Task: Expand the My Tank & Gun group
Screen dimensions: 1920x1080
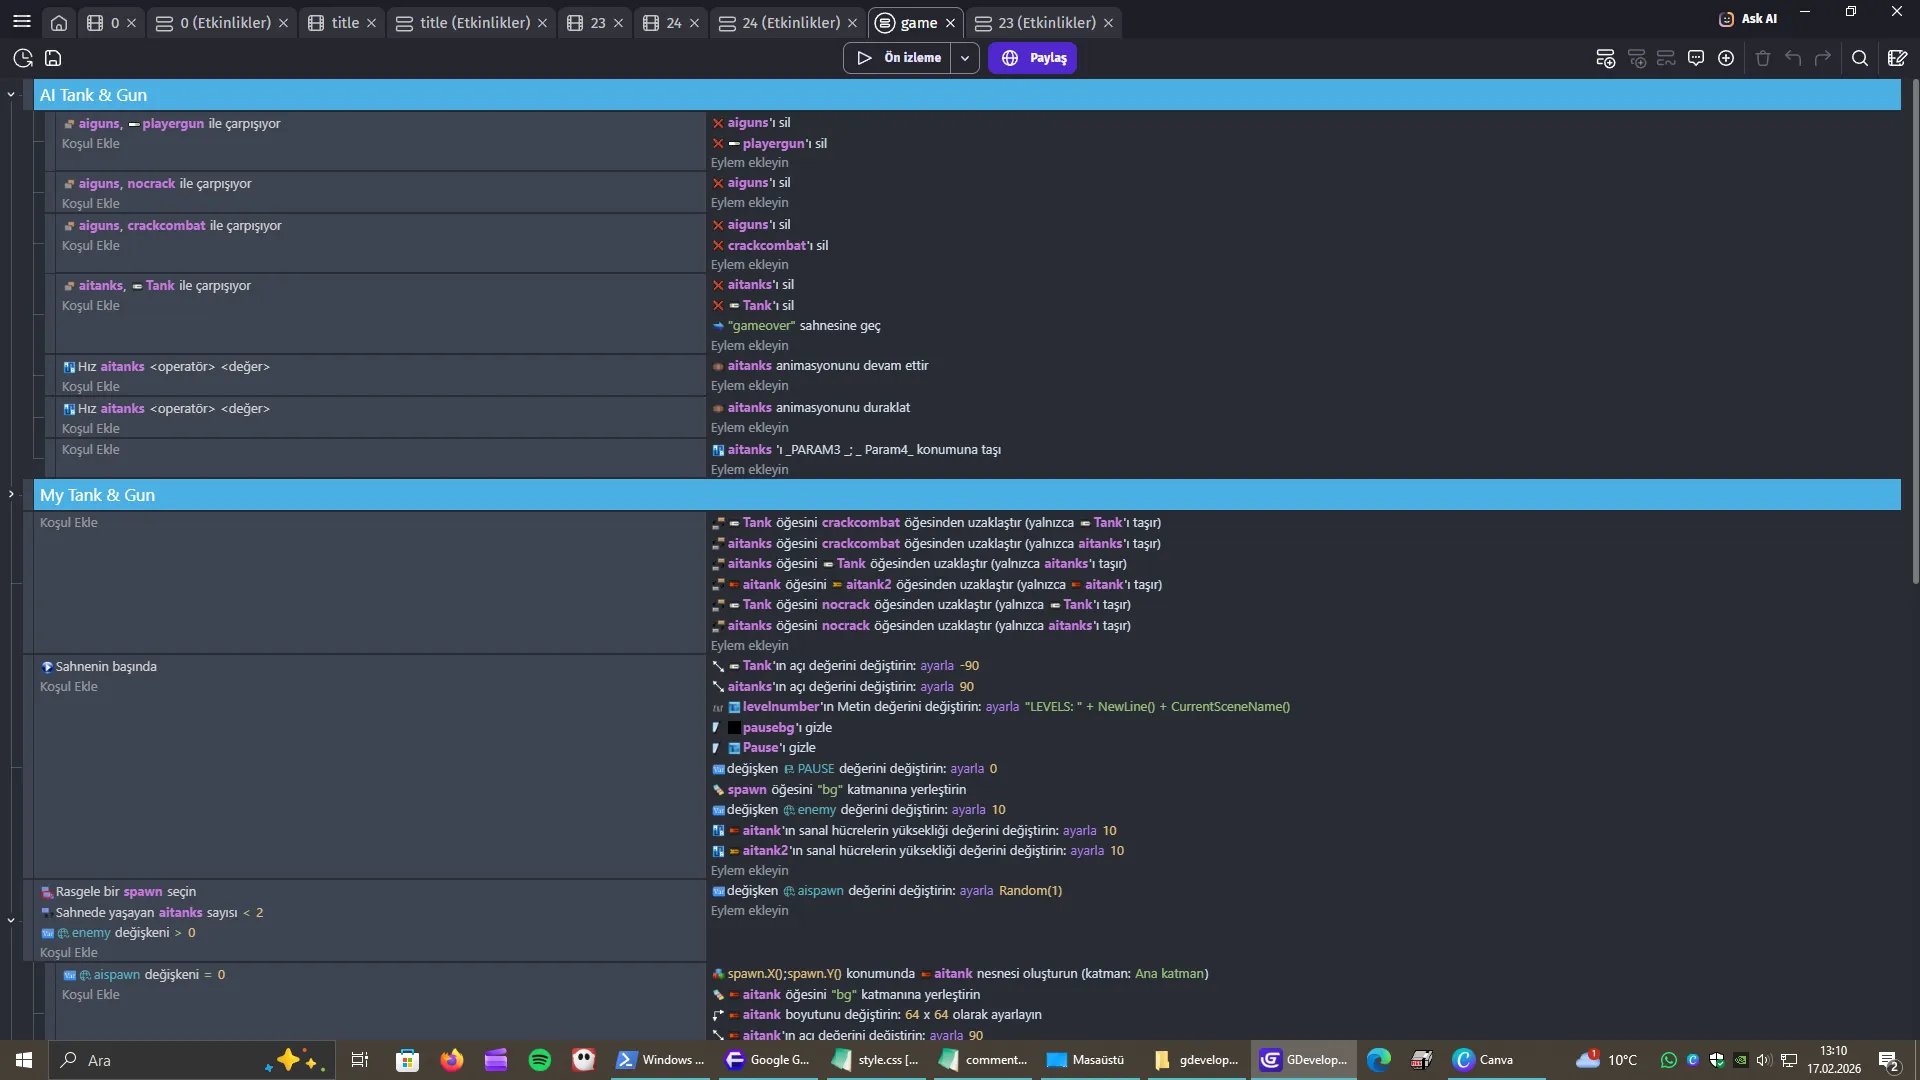Action: click(11, 493)
